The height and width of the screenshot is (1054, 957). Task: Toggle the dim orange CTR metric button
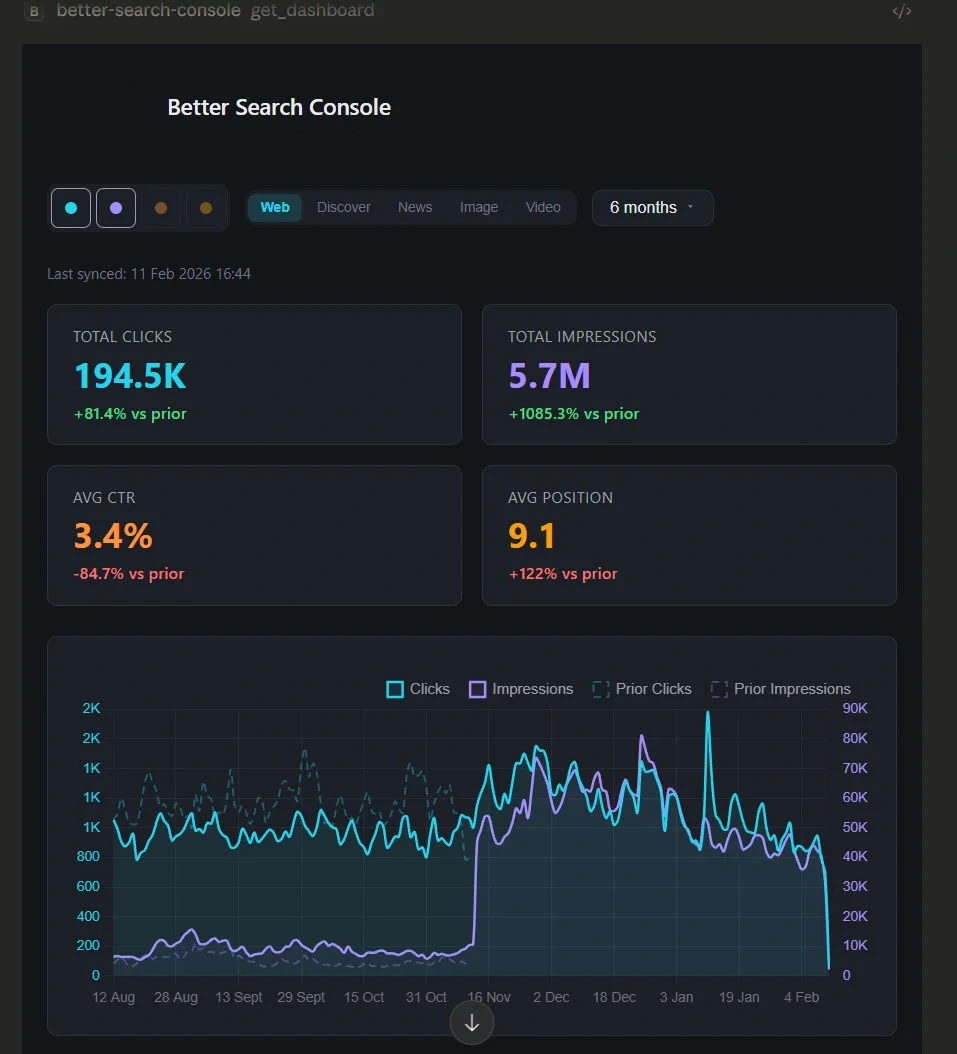[161, 208]
